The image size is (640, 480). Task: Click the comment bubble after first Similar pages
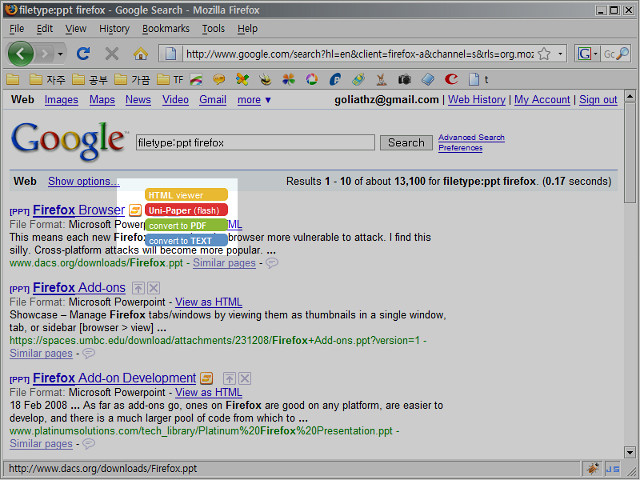click(272, 263)
